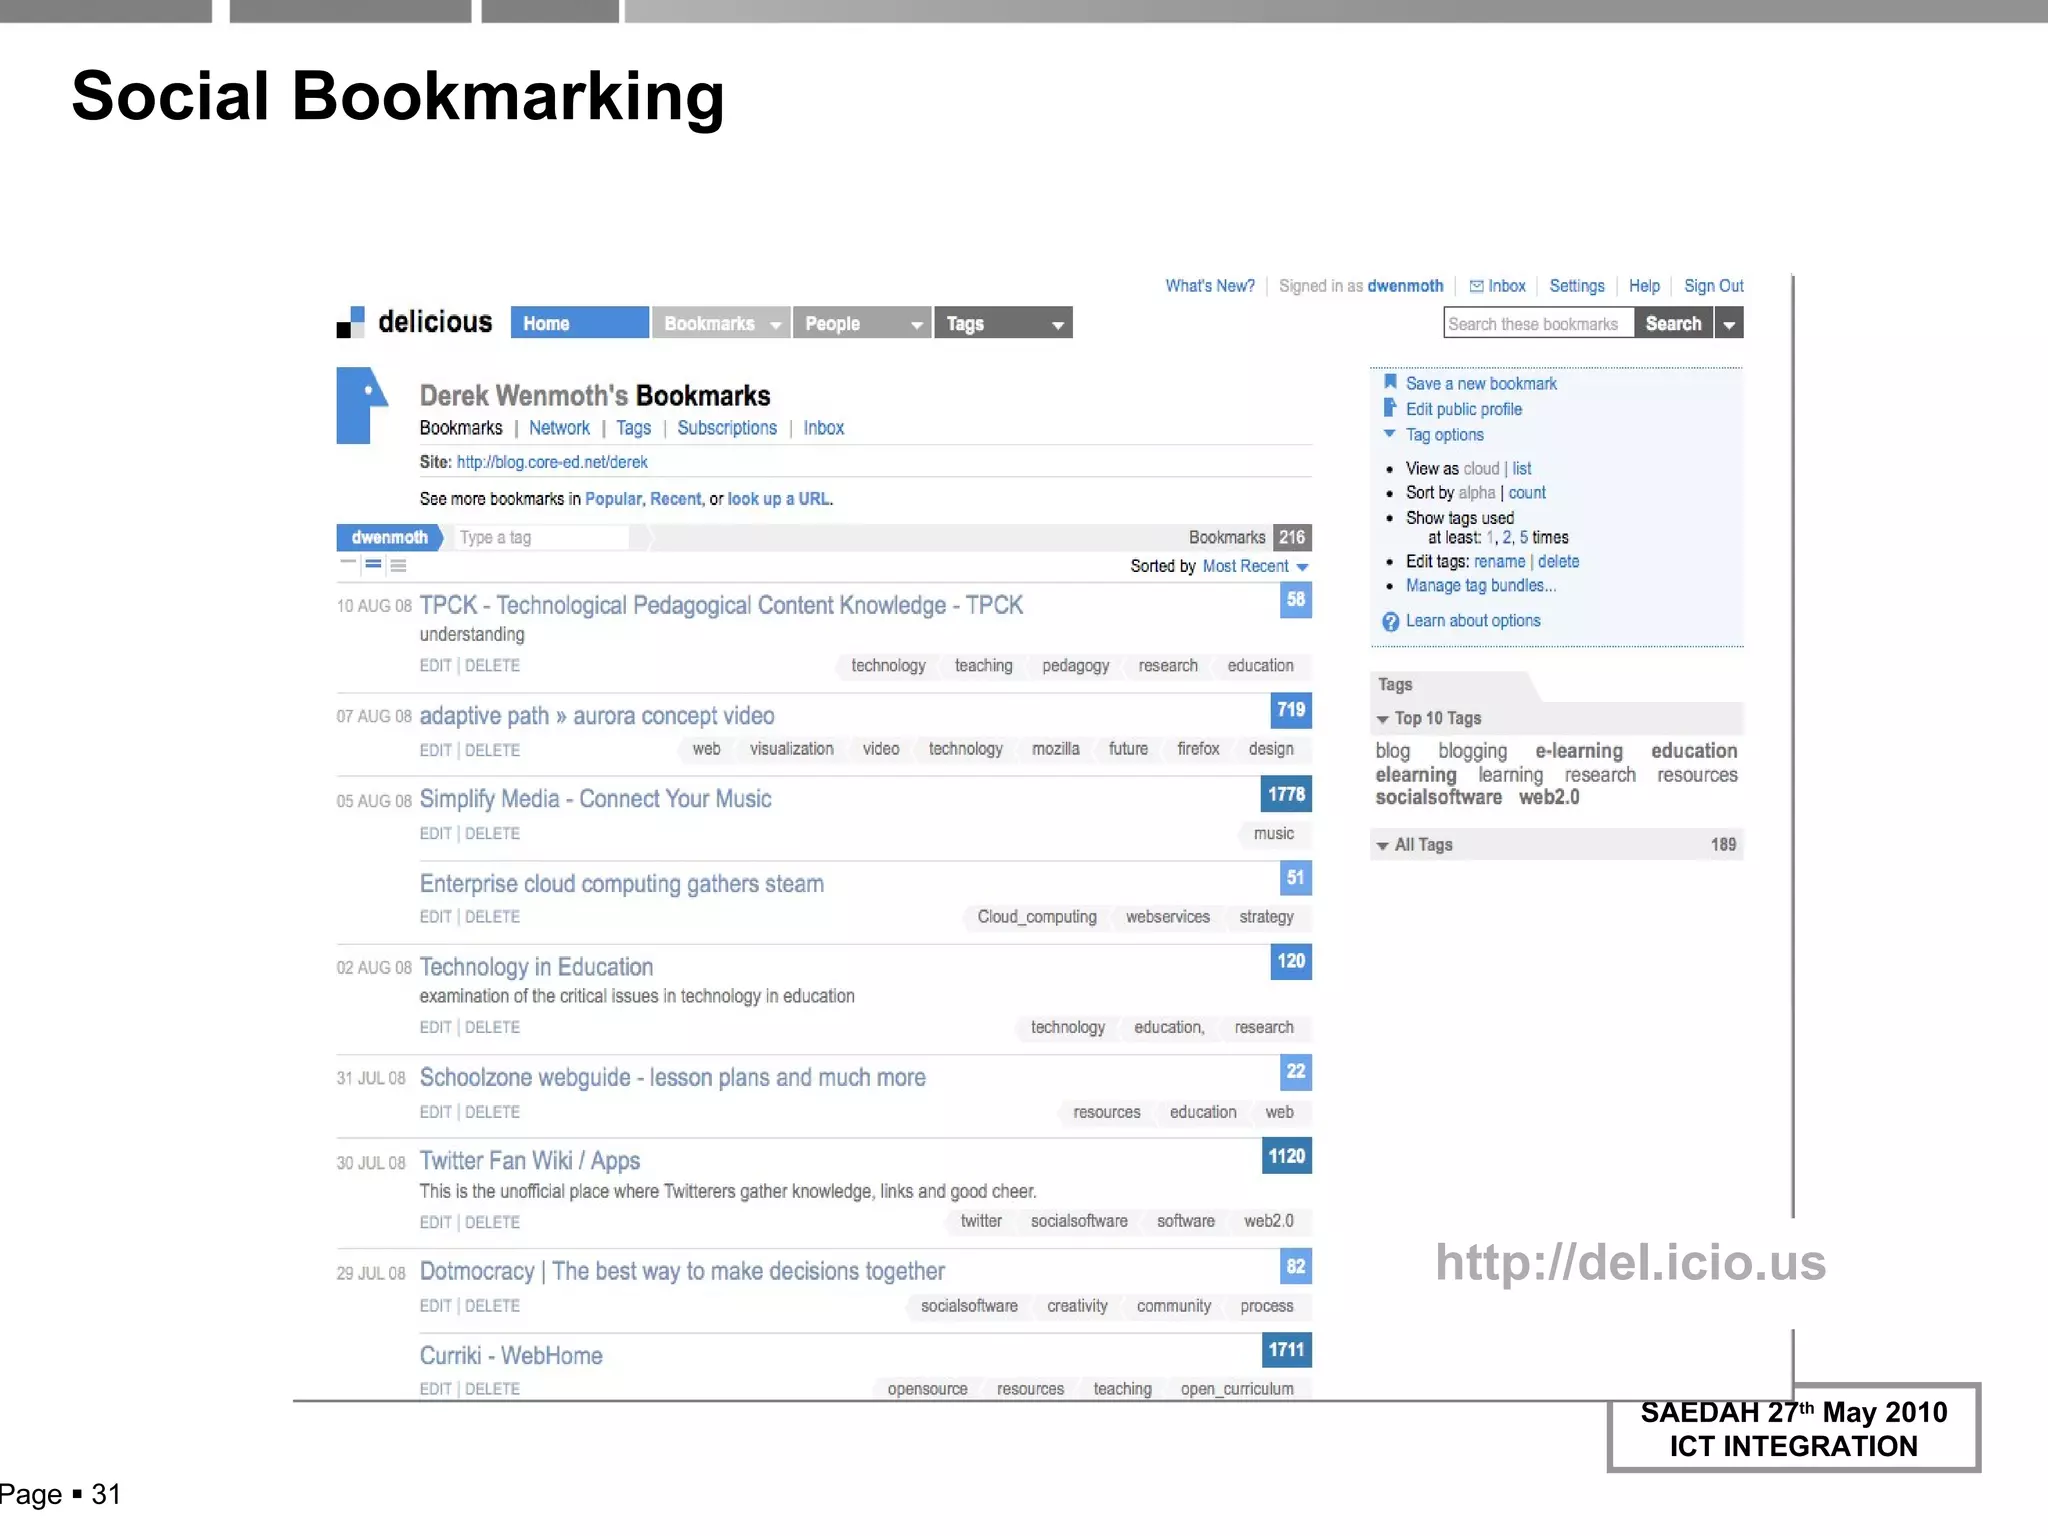Open TPCK Technological Pedagogical Content Knowledge bookmark
Image resolution: width=2048 pixels, height=1536 pixels.
[721, 606]
